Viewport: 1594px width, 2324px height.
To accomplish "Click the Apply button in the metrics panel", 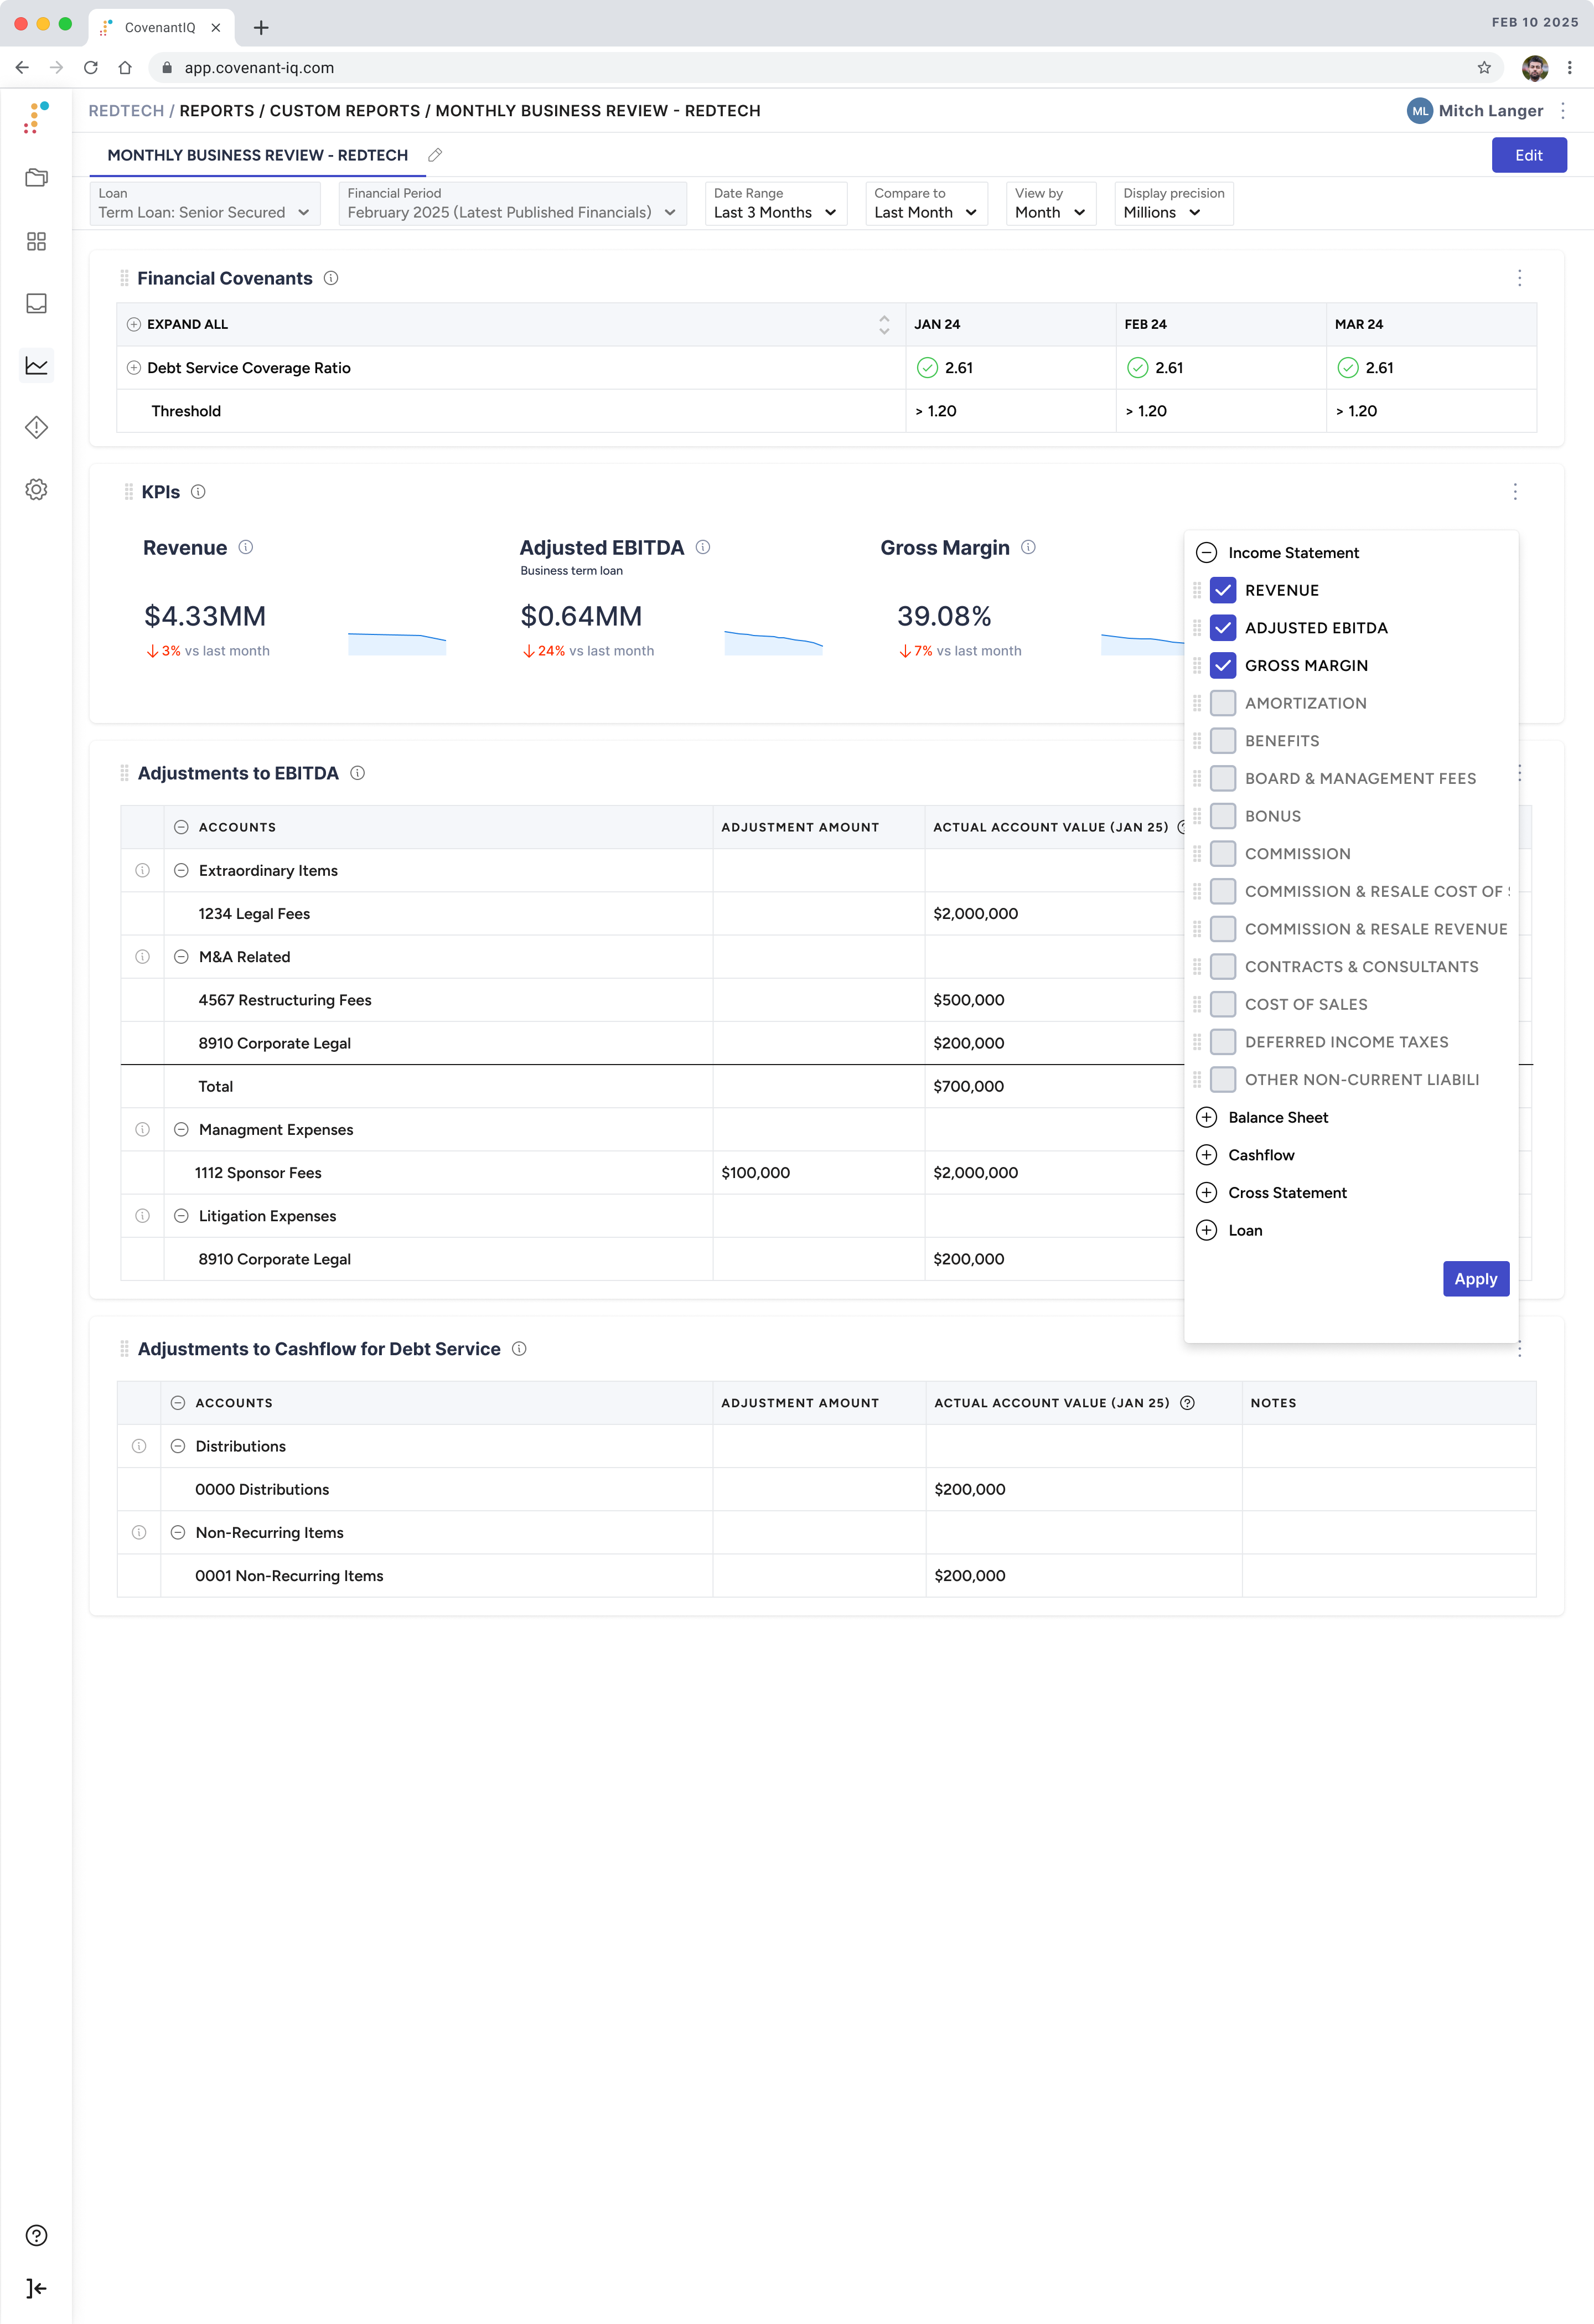I will [1476, 1278].
